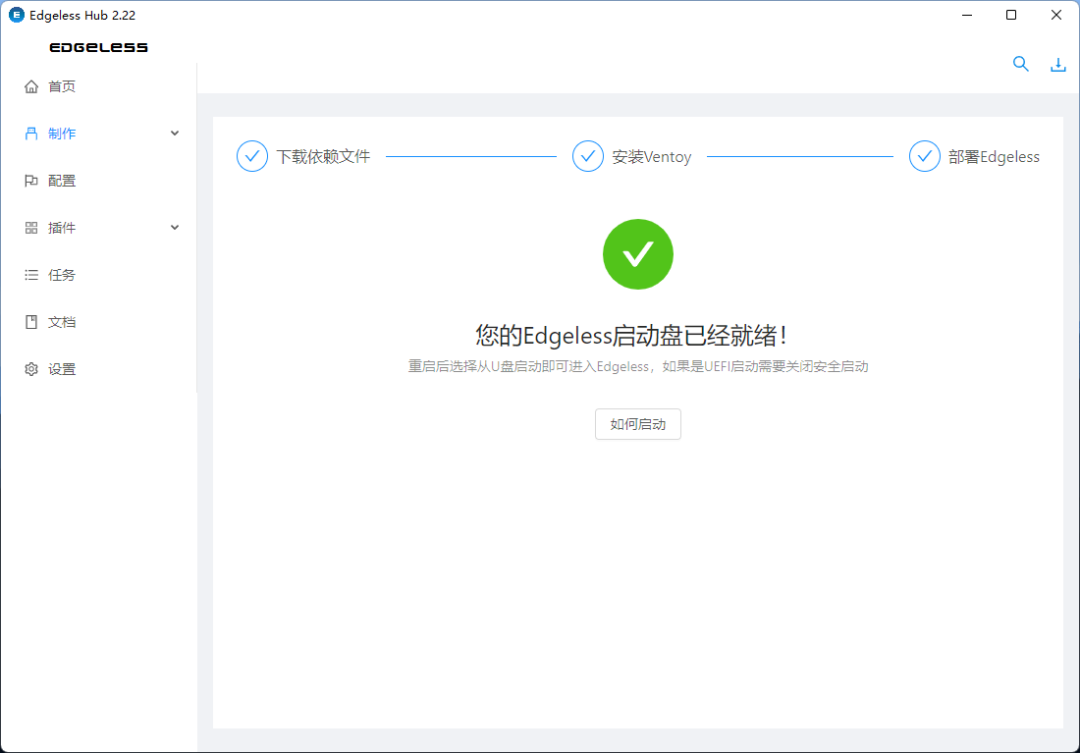Click the 下载依赖文件 step checkmark

click(x=252, y=156)
